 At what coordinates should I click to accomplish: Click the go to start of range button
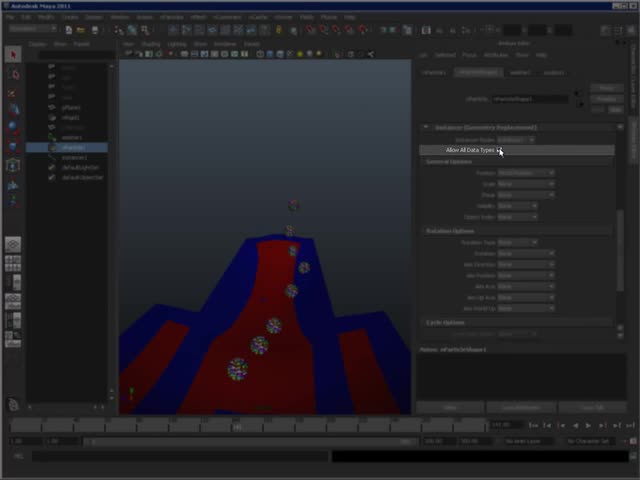click(533, 425)
